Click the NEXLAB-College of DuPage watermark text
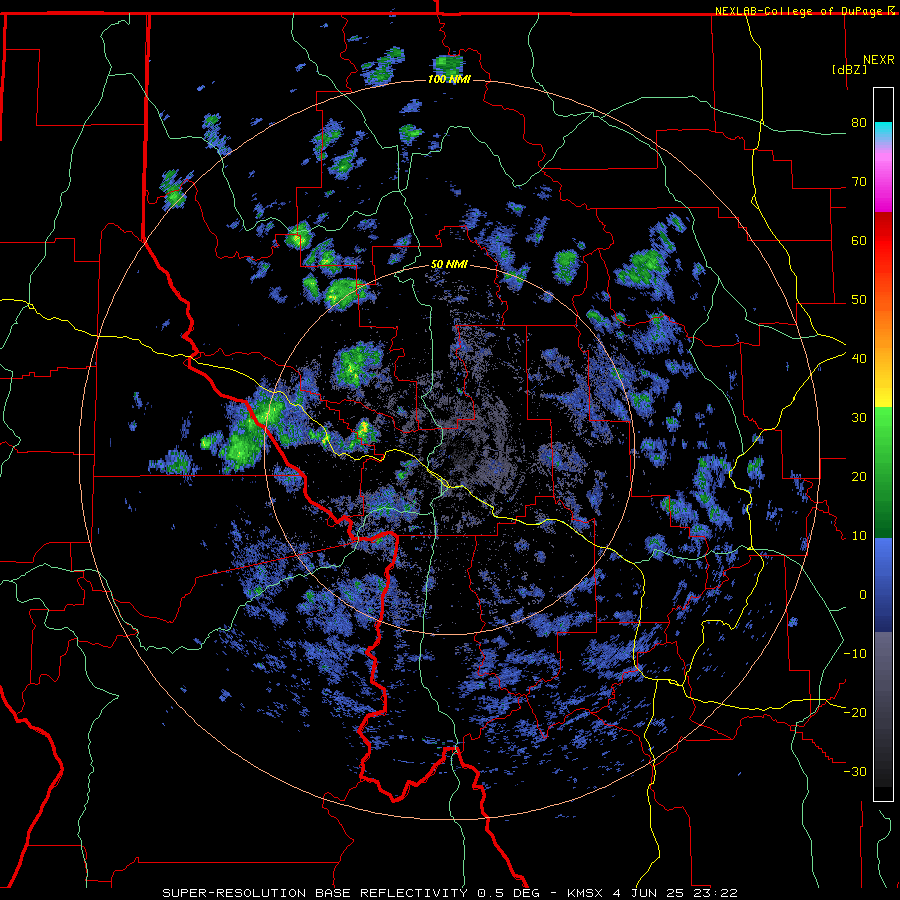Screen dimensions: 900x900 point(801,11)
